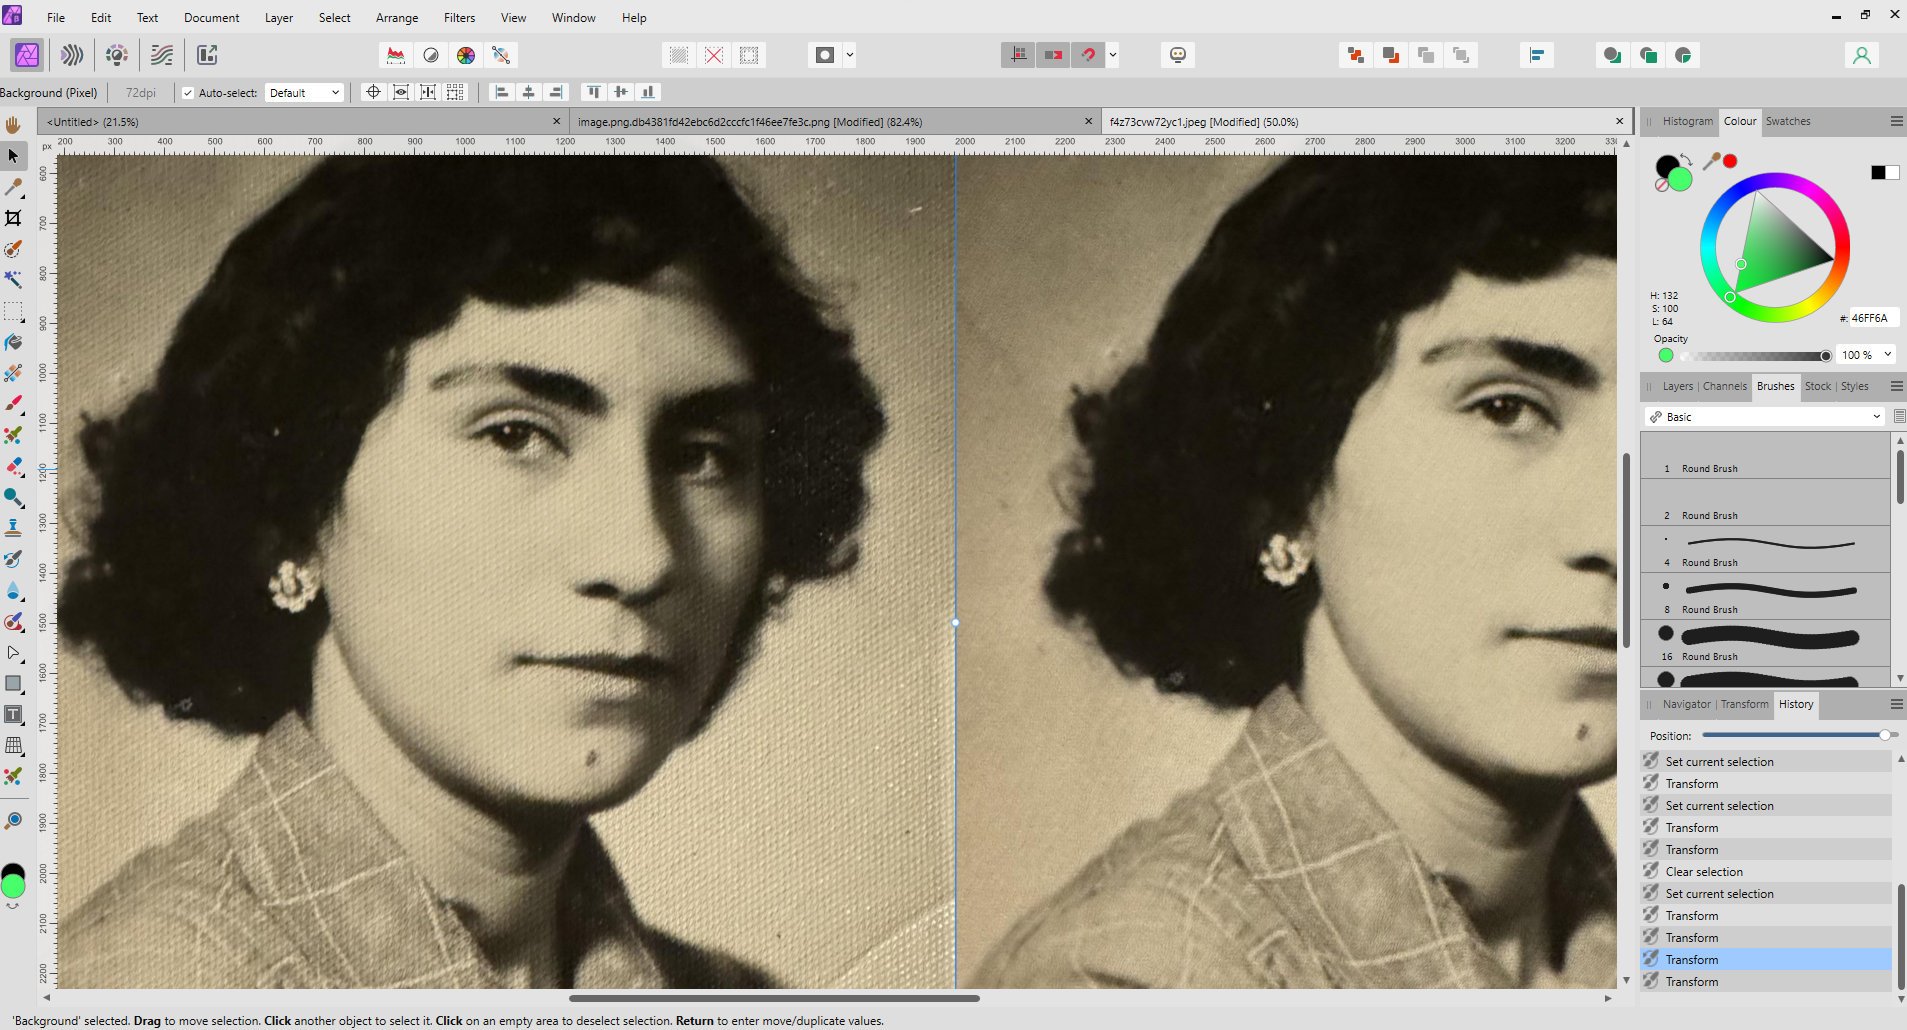Screen dimensions: 1907x1030
Task: Select the Move tool
Action: [x=13, y=156]
